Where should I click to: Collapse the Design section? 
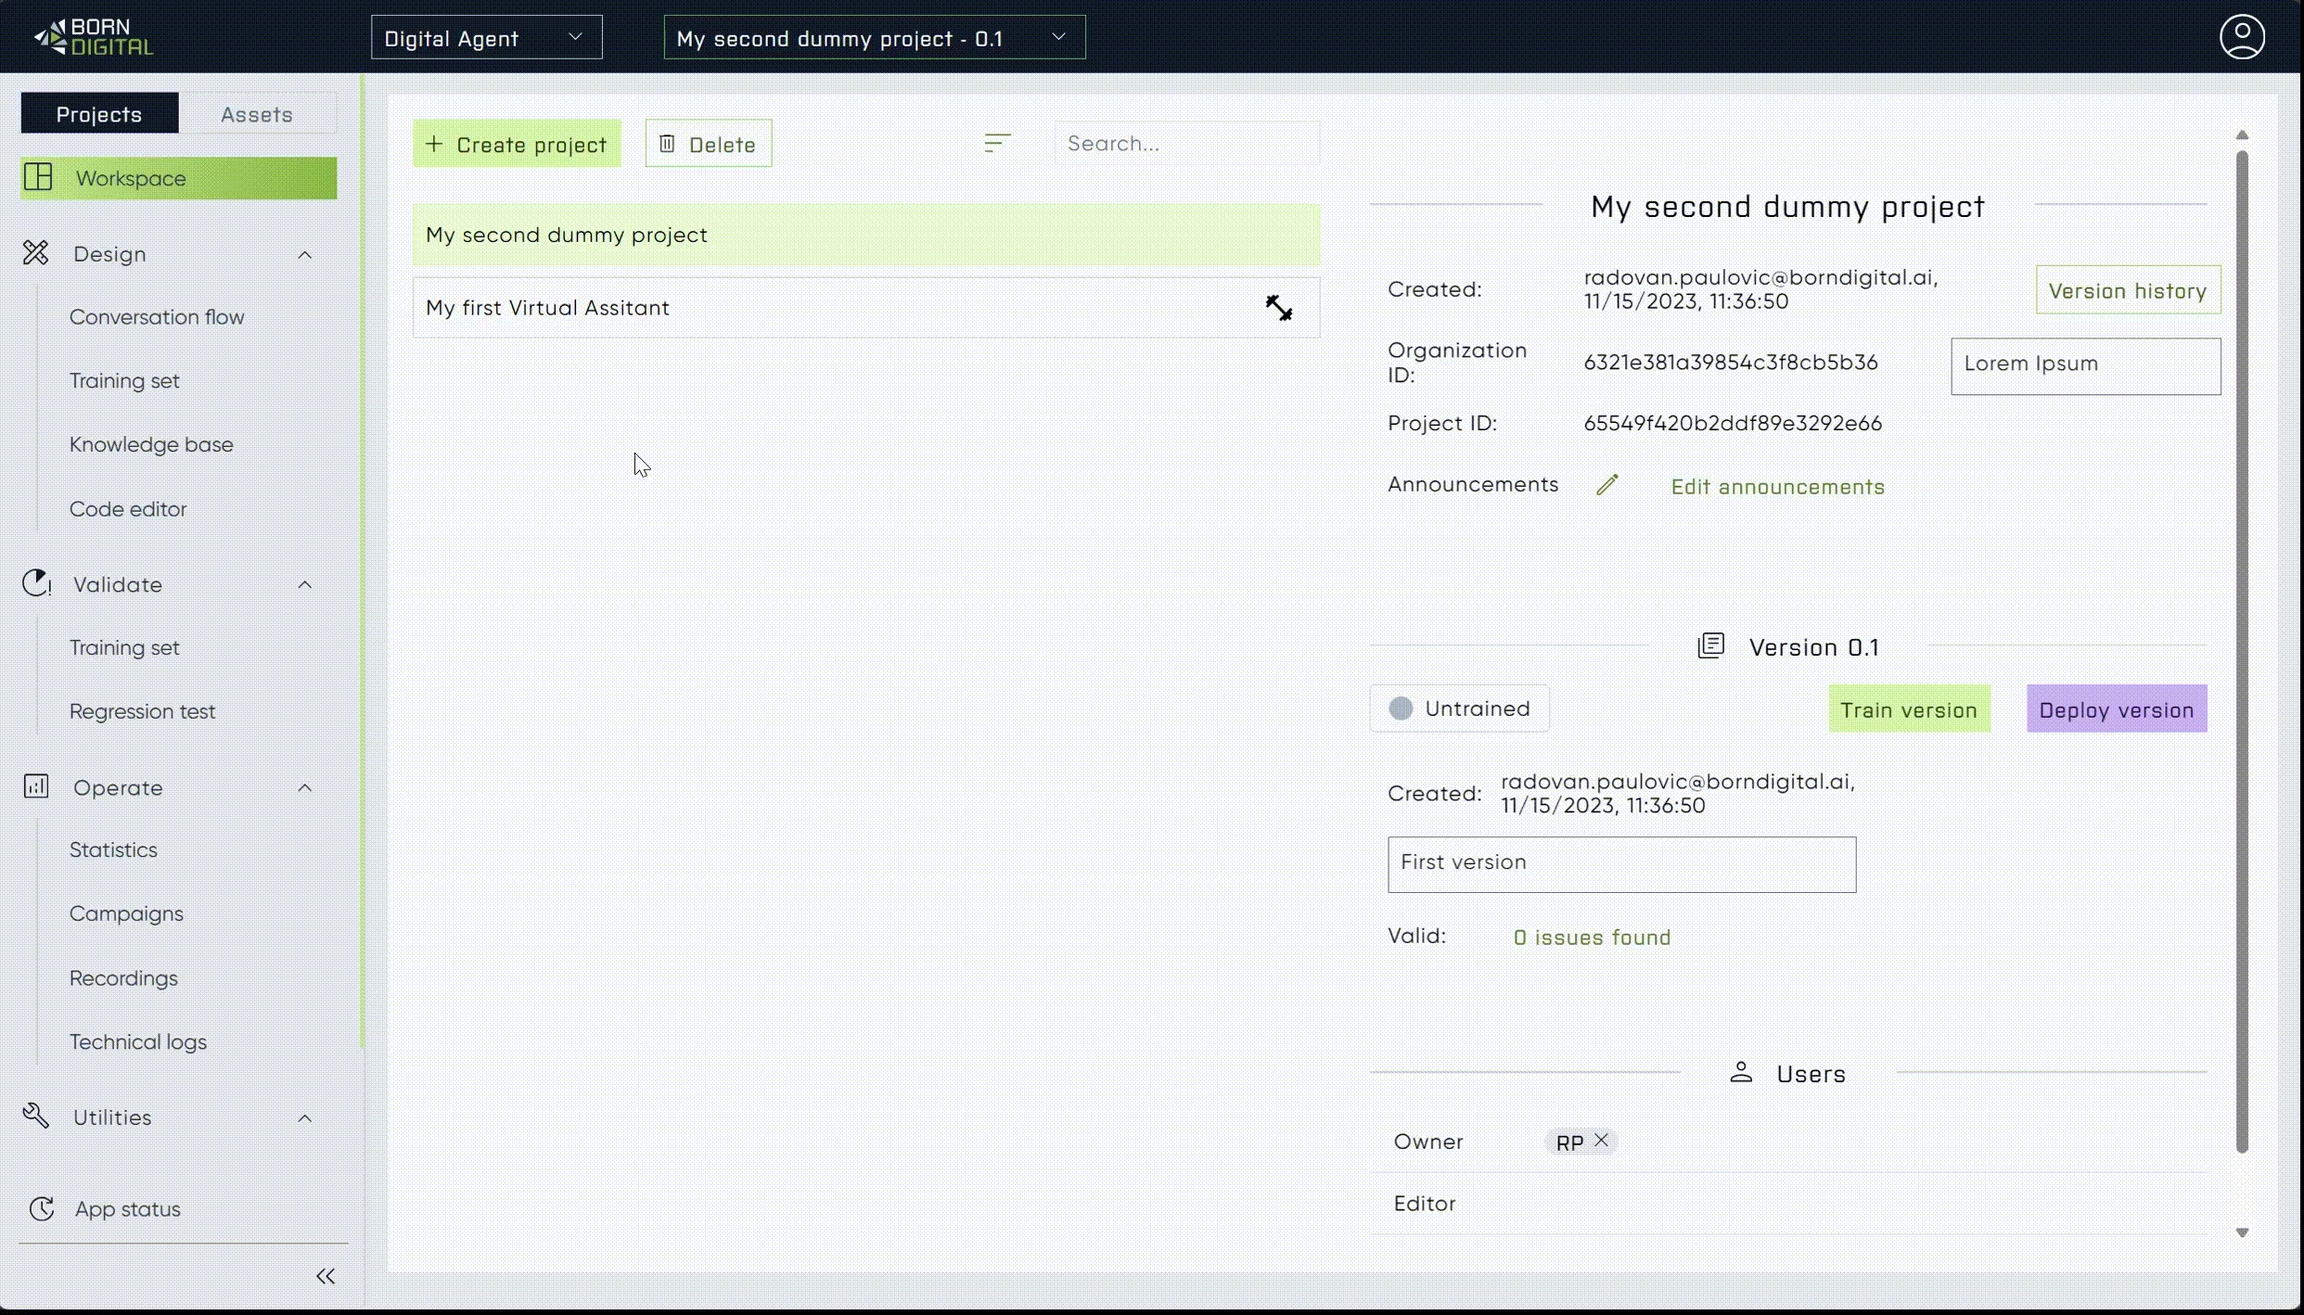point(304,255)
